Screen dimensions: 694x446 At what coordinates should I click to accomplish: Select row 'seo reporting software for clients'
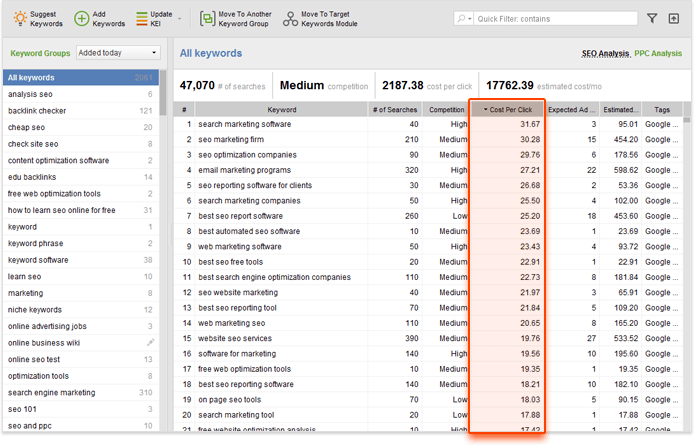[428, 185]
